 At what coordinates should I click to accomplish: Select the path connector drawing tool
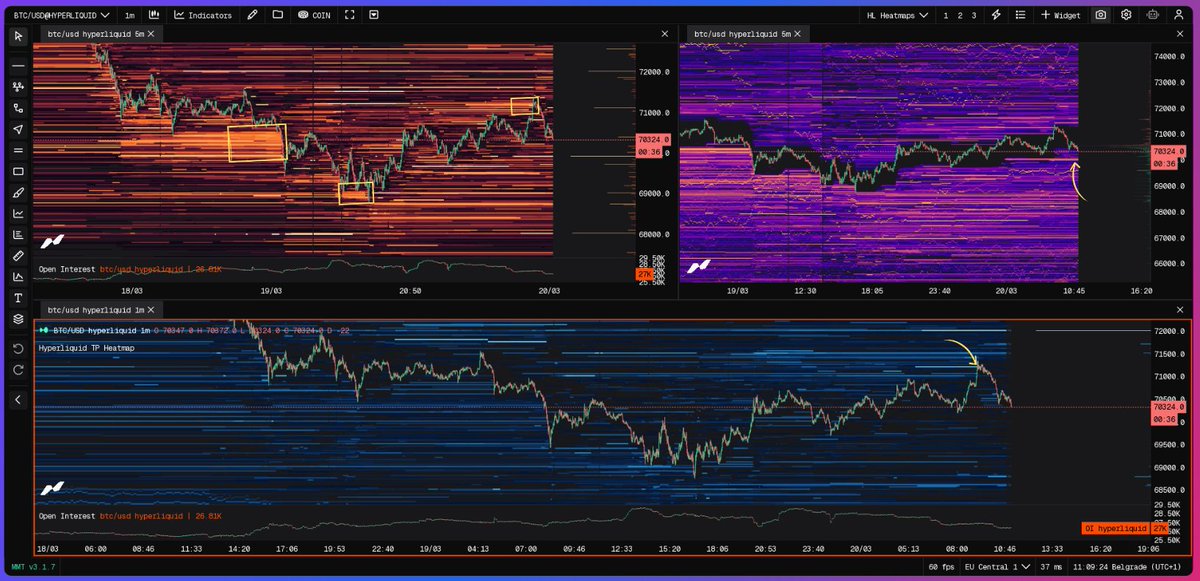pos(18,108)
